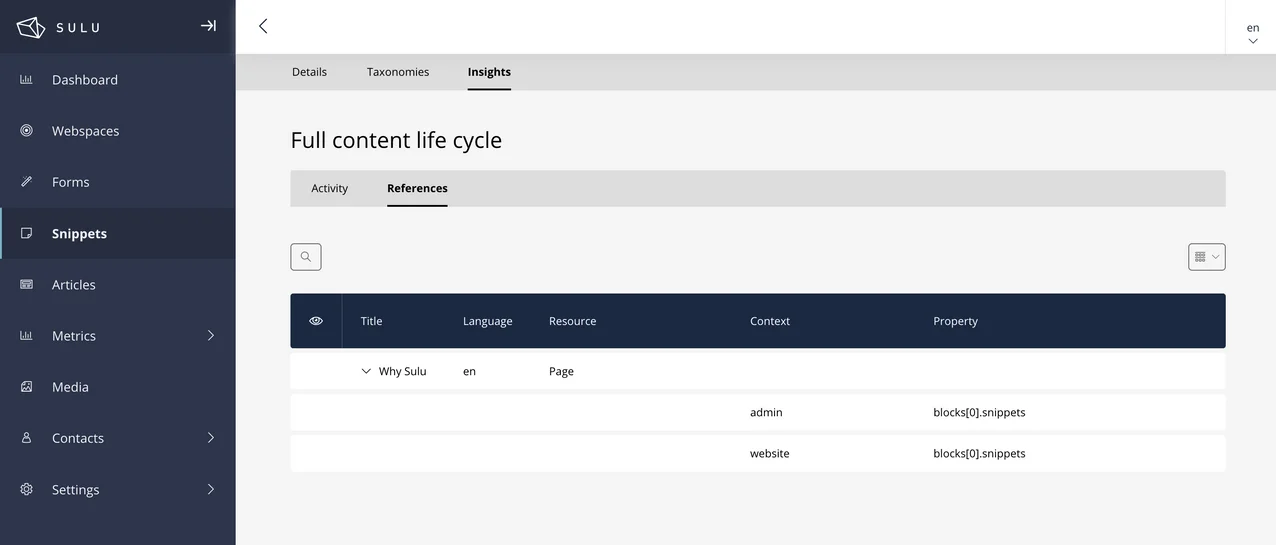Collapse the Why Sulu row
The width and height of the screenshot is (1276, 545).
[366, 371]
